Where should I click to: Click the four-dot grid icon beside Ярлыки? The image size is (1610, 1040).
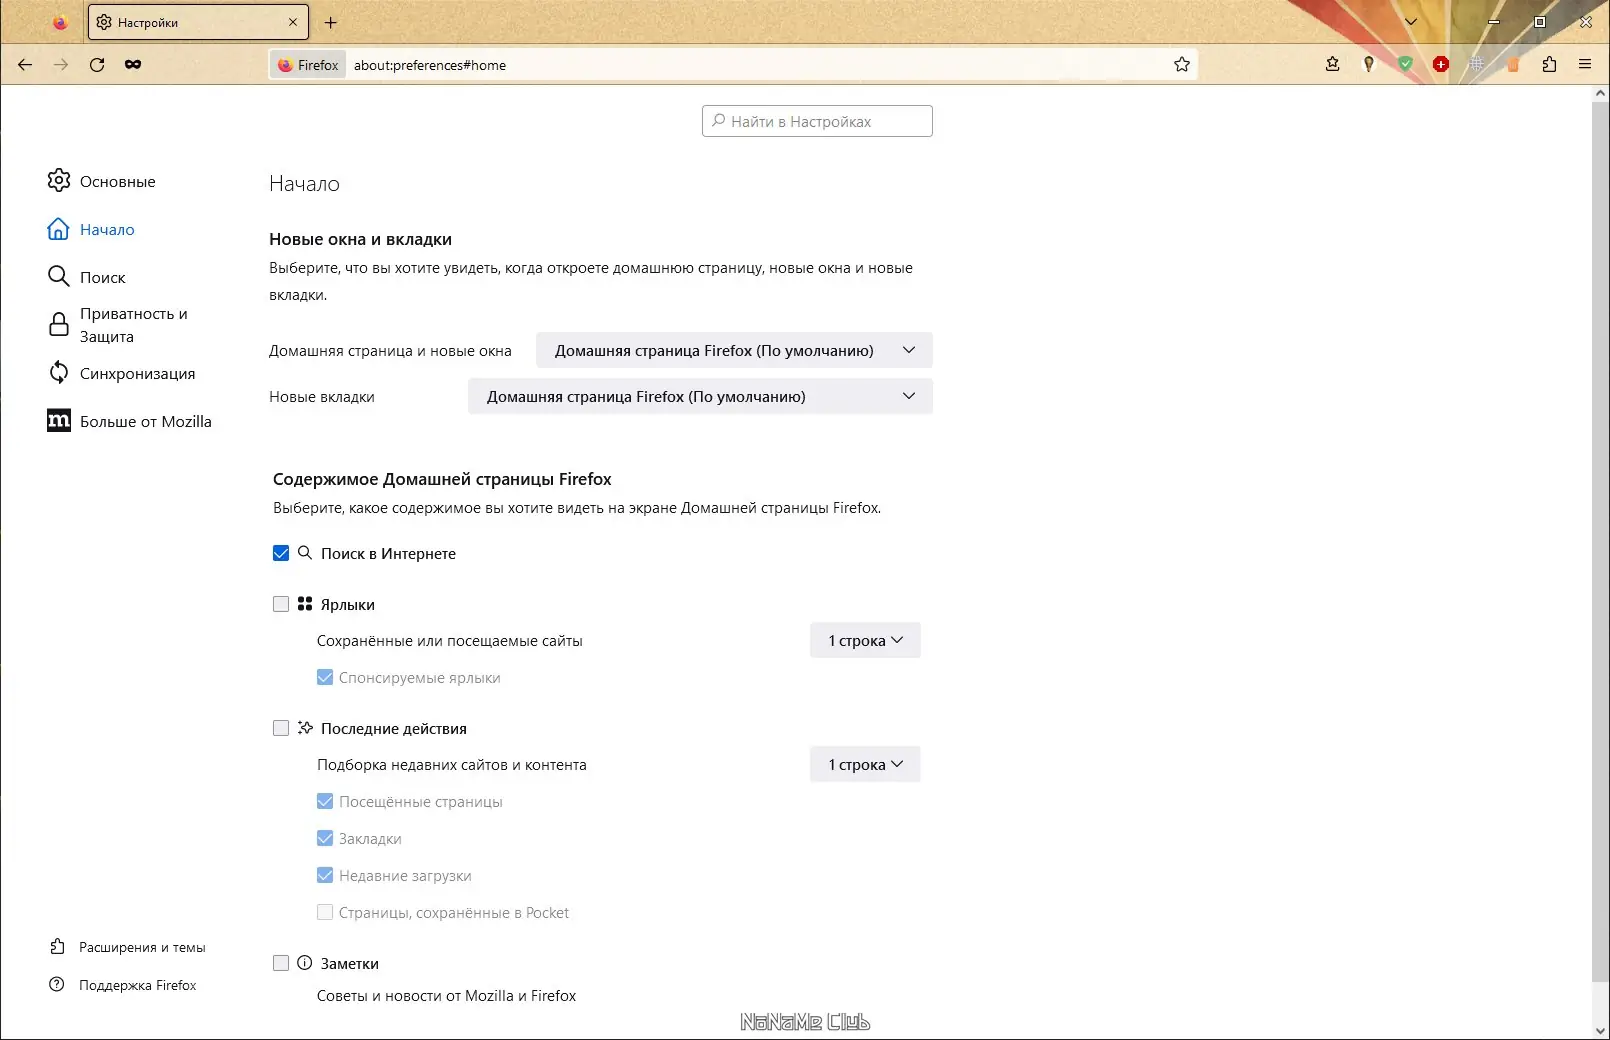pos(305,604)
